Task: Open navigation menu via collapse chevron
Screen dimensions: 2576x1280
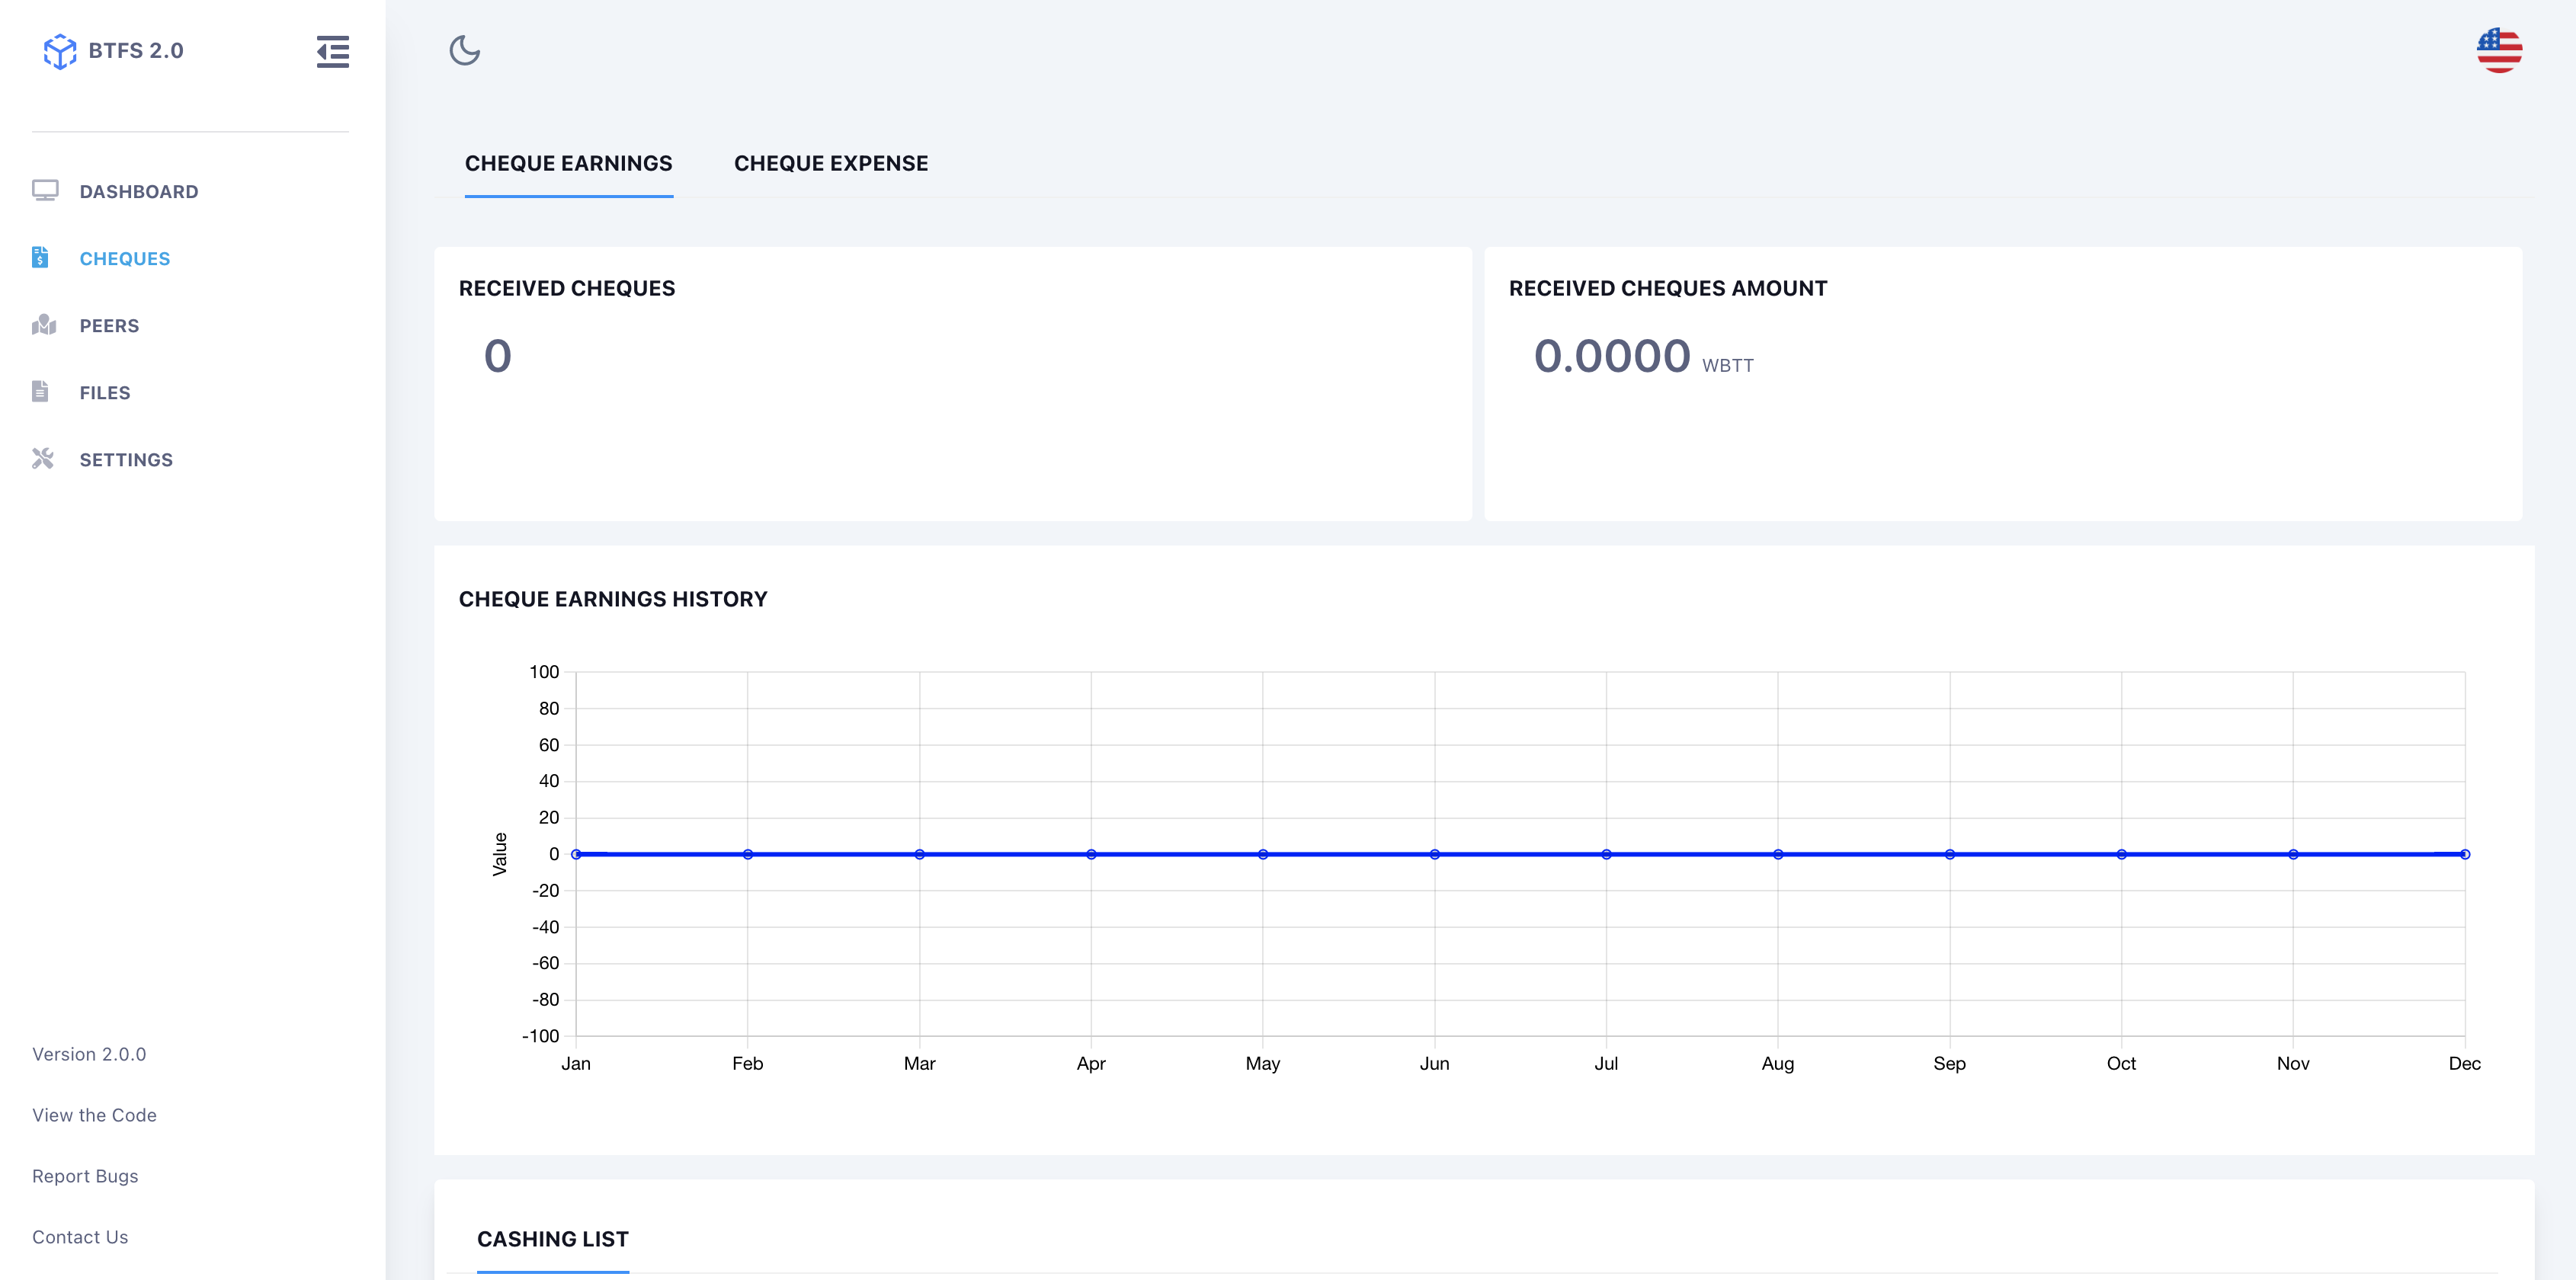Action: point(332,52)
